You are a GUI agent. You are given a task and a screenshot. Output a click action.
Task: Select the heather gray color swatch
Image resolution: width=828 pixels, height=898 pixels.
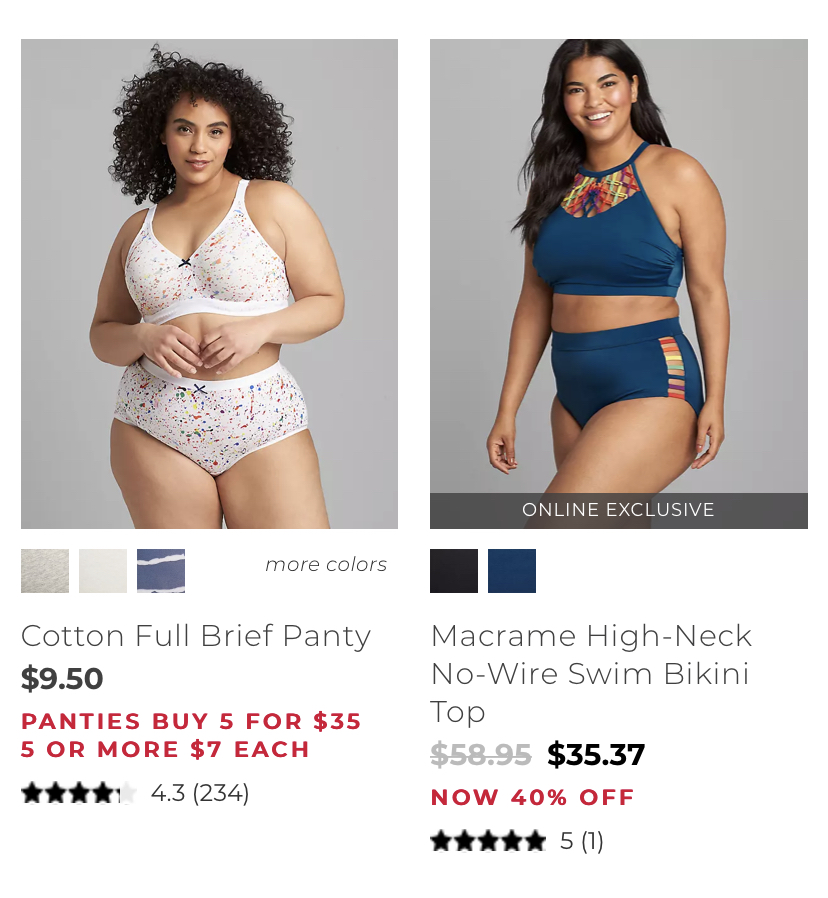click(45, 570)
